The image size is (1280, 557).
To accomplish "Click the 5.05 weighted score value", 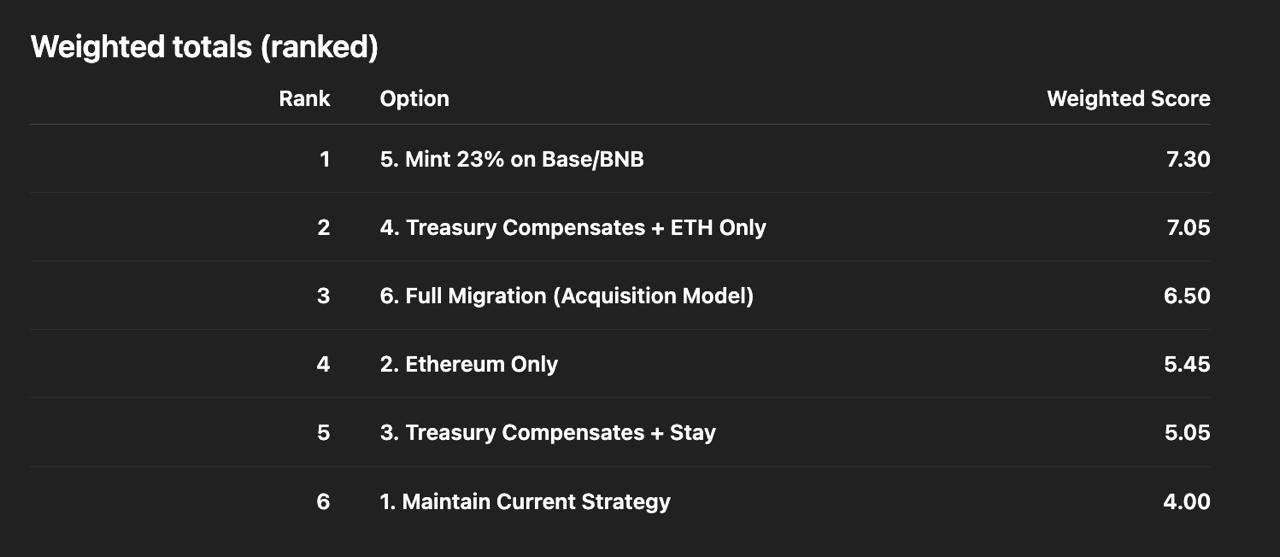I will pos(1187,433).
